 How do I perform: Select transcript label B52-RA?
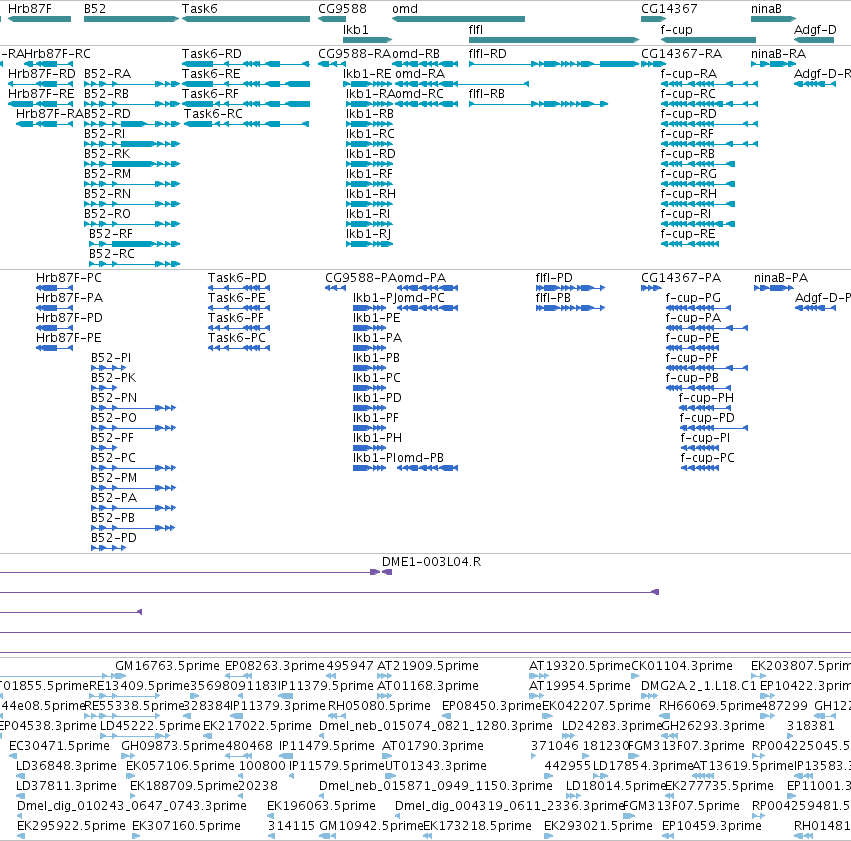tap(107, 74)
